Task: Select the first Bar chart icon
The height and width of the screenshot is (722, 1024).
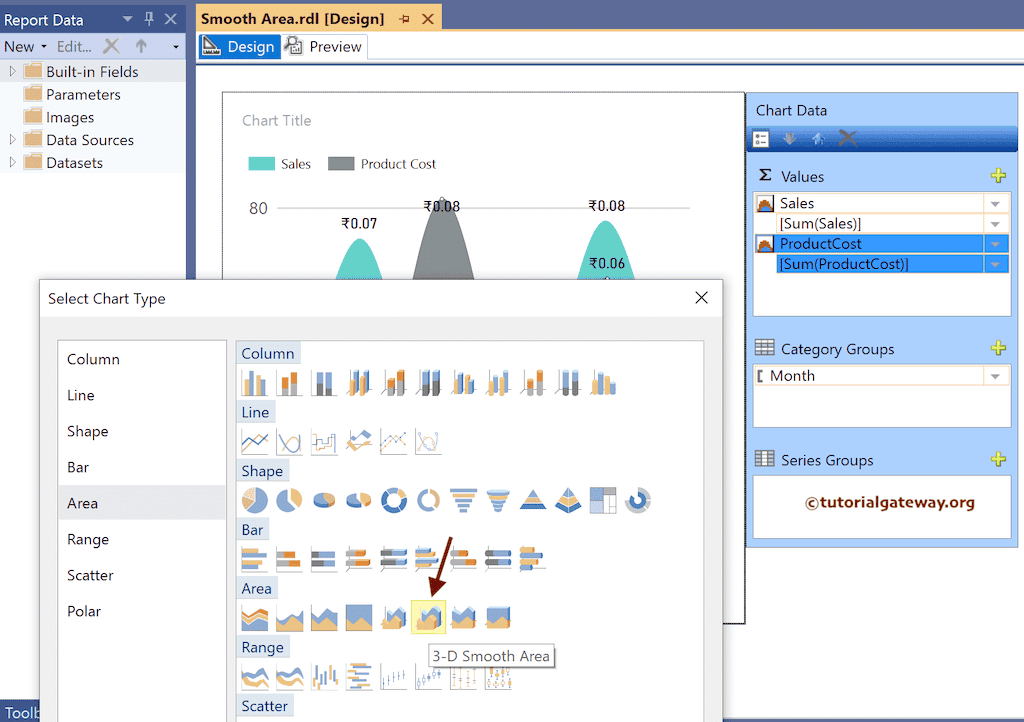Action: (254, 559)
